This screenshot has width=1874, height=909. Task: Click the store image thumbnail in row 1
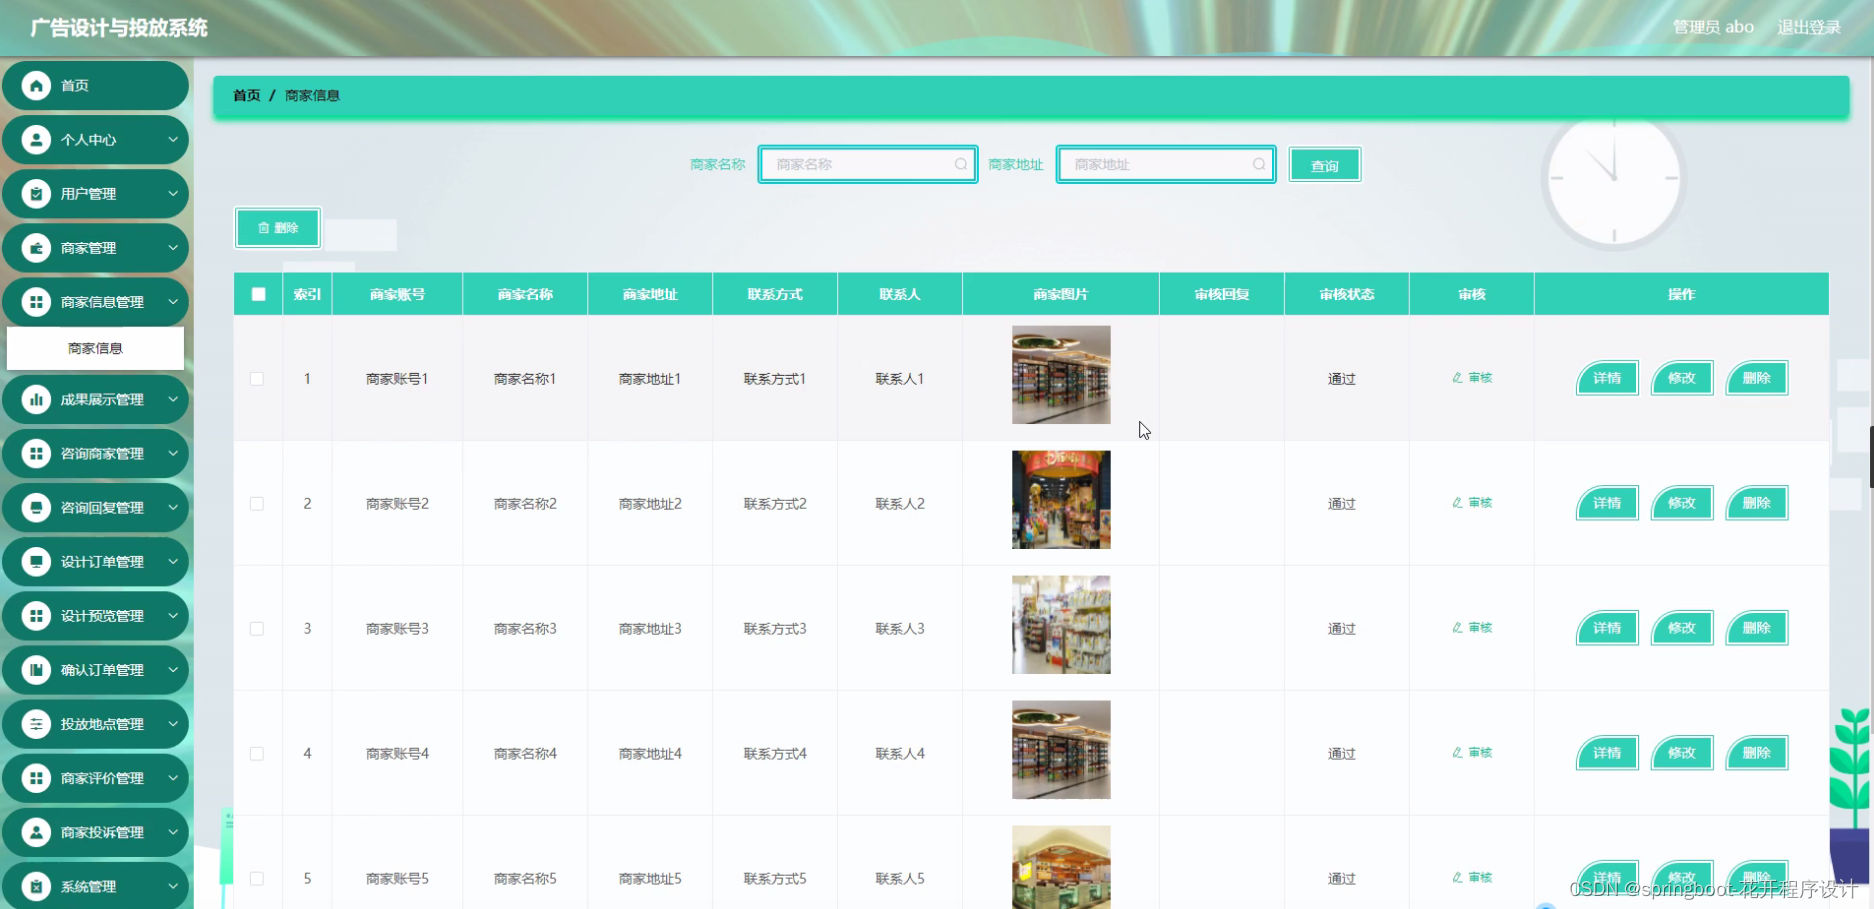(1060, 374)
